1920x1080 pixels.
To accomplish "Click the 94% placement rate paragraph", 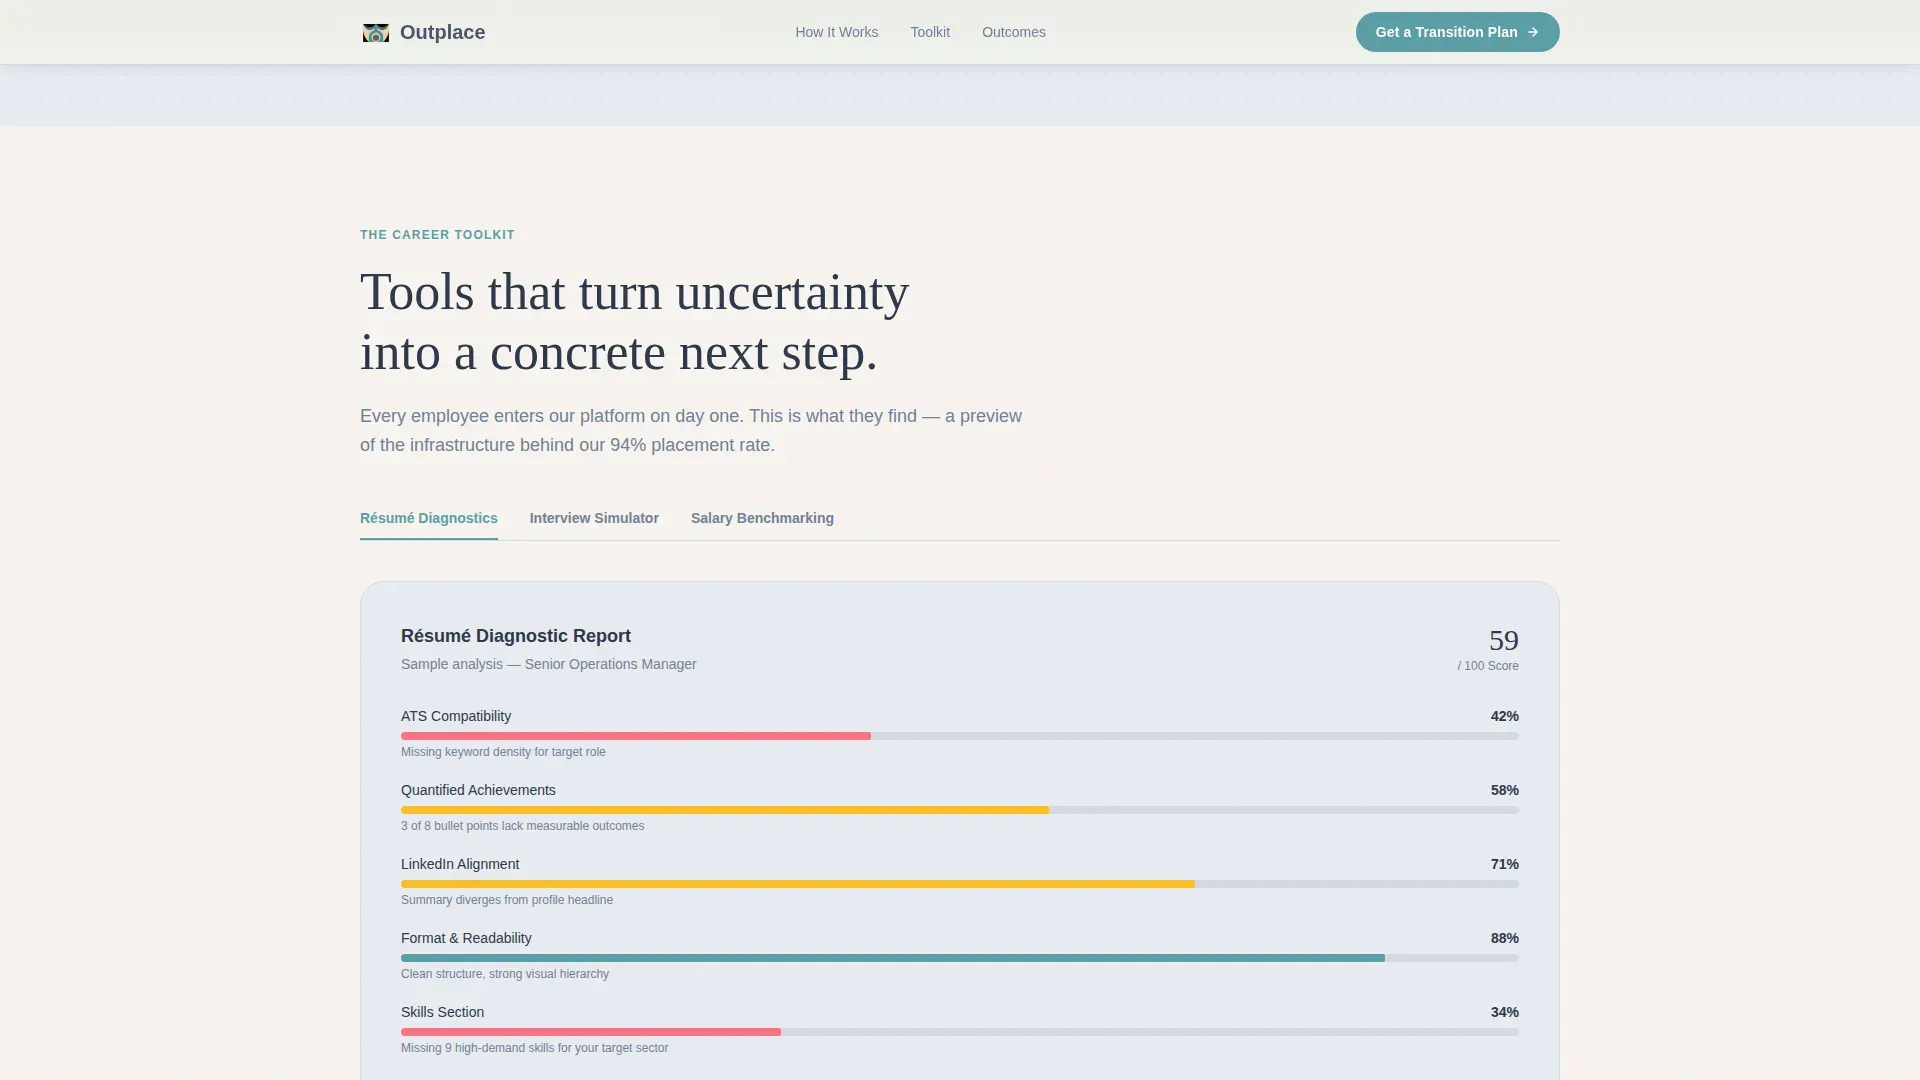I will pos(691,430).
